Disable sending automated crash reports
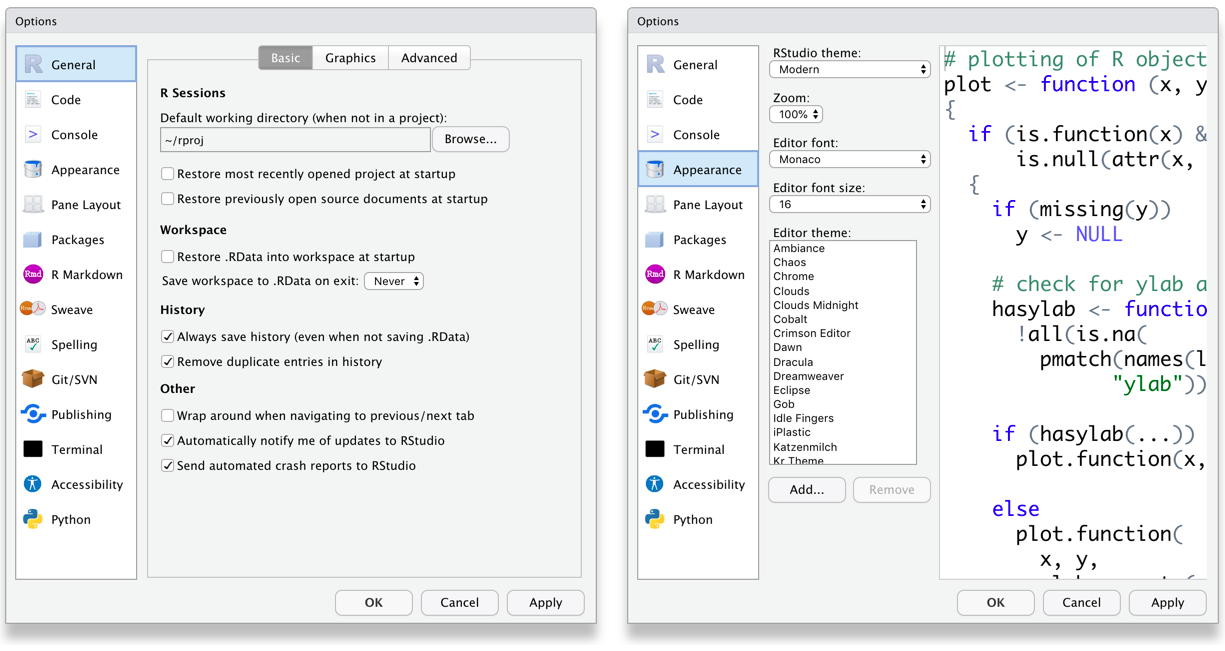Screen dimensions: 1225x651 pos(168,466)
